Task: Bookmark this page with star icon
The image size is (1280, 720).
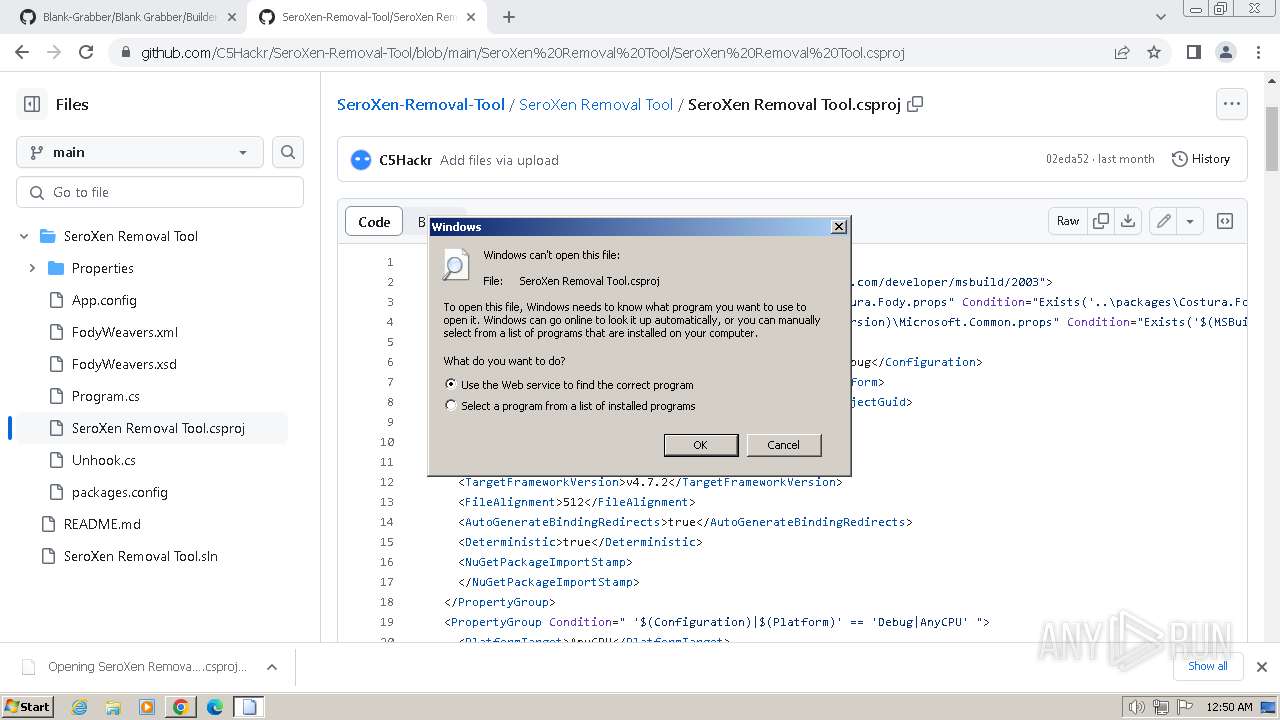Action: (1154, 52)
